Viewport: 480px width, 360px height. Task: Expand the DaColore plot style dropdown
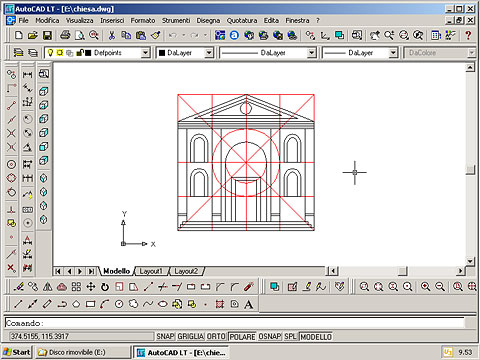pyautogui.click(x=471, y=53)
